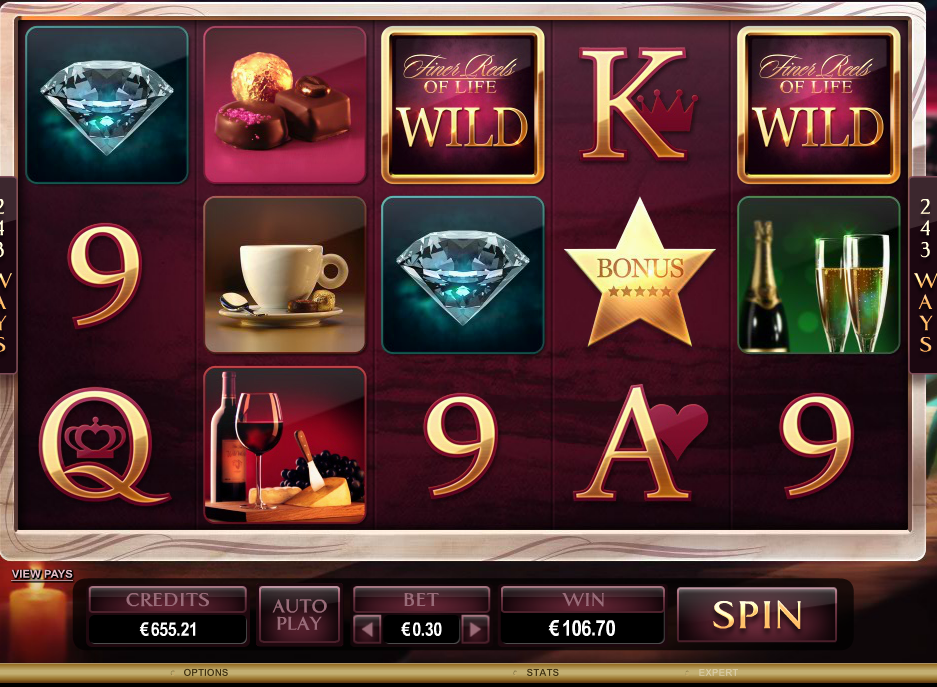Viewport: 937px width, 687px height.
Task: Select the chocolates symbol on second reel
Action: (x=285, y=105)
